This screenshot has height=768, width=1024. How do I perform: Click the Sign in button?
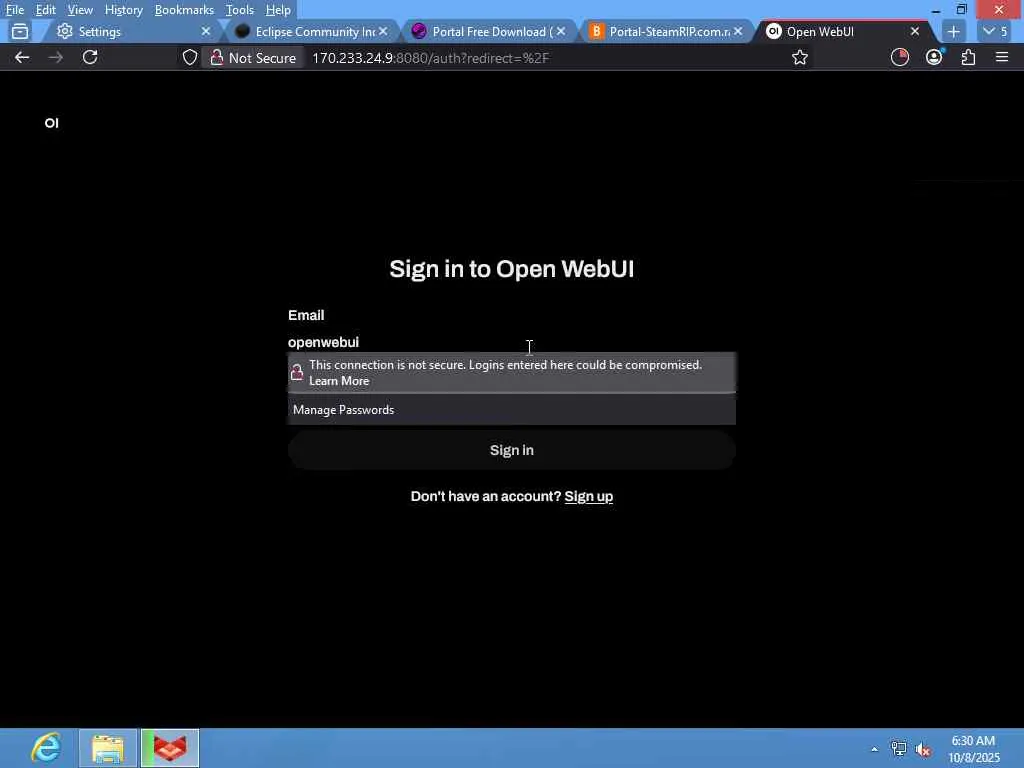(511, 450)
